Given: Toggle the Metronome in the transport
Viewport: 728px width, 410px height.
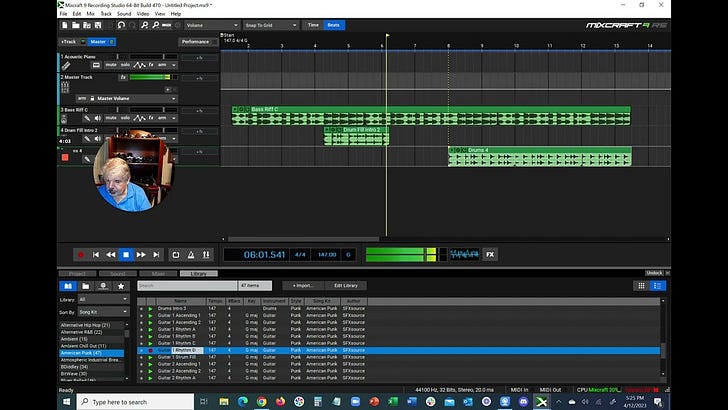Looking at the screenshot, I should click(191, 254).
